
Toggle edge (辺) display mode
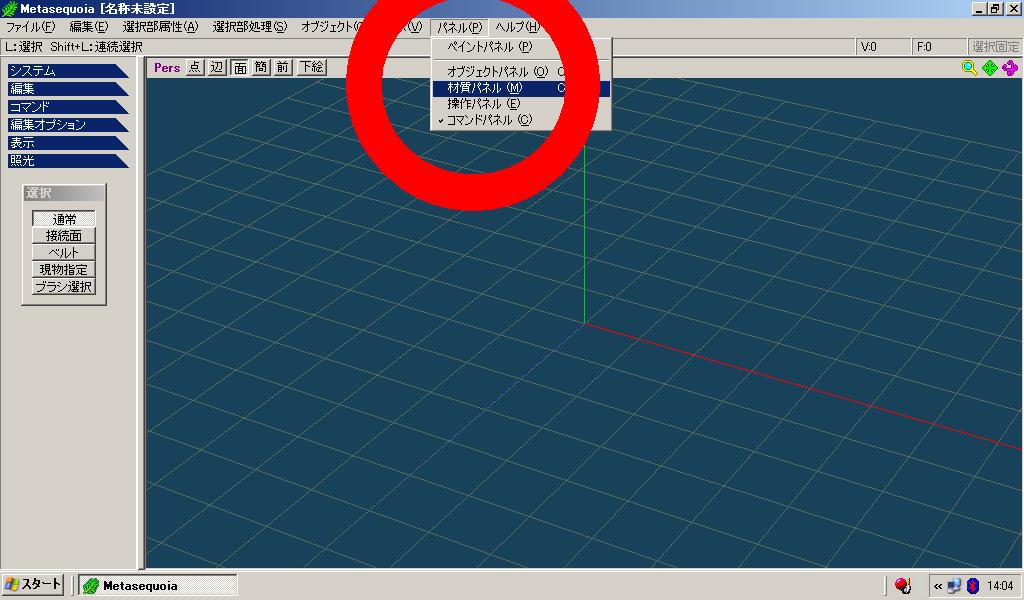(x=217, y=67)
